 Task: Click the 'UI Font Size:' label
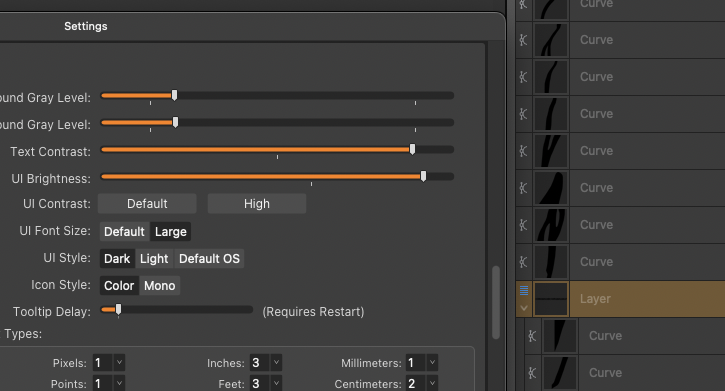55,231
